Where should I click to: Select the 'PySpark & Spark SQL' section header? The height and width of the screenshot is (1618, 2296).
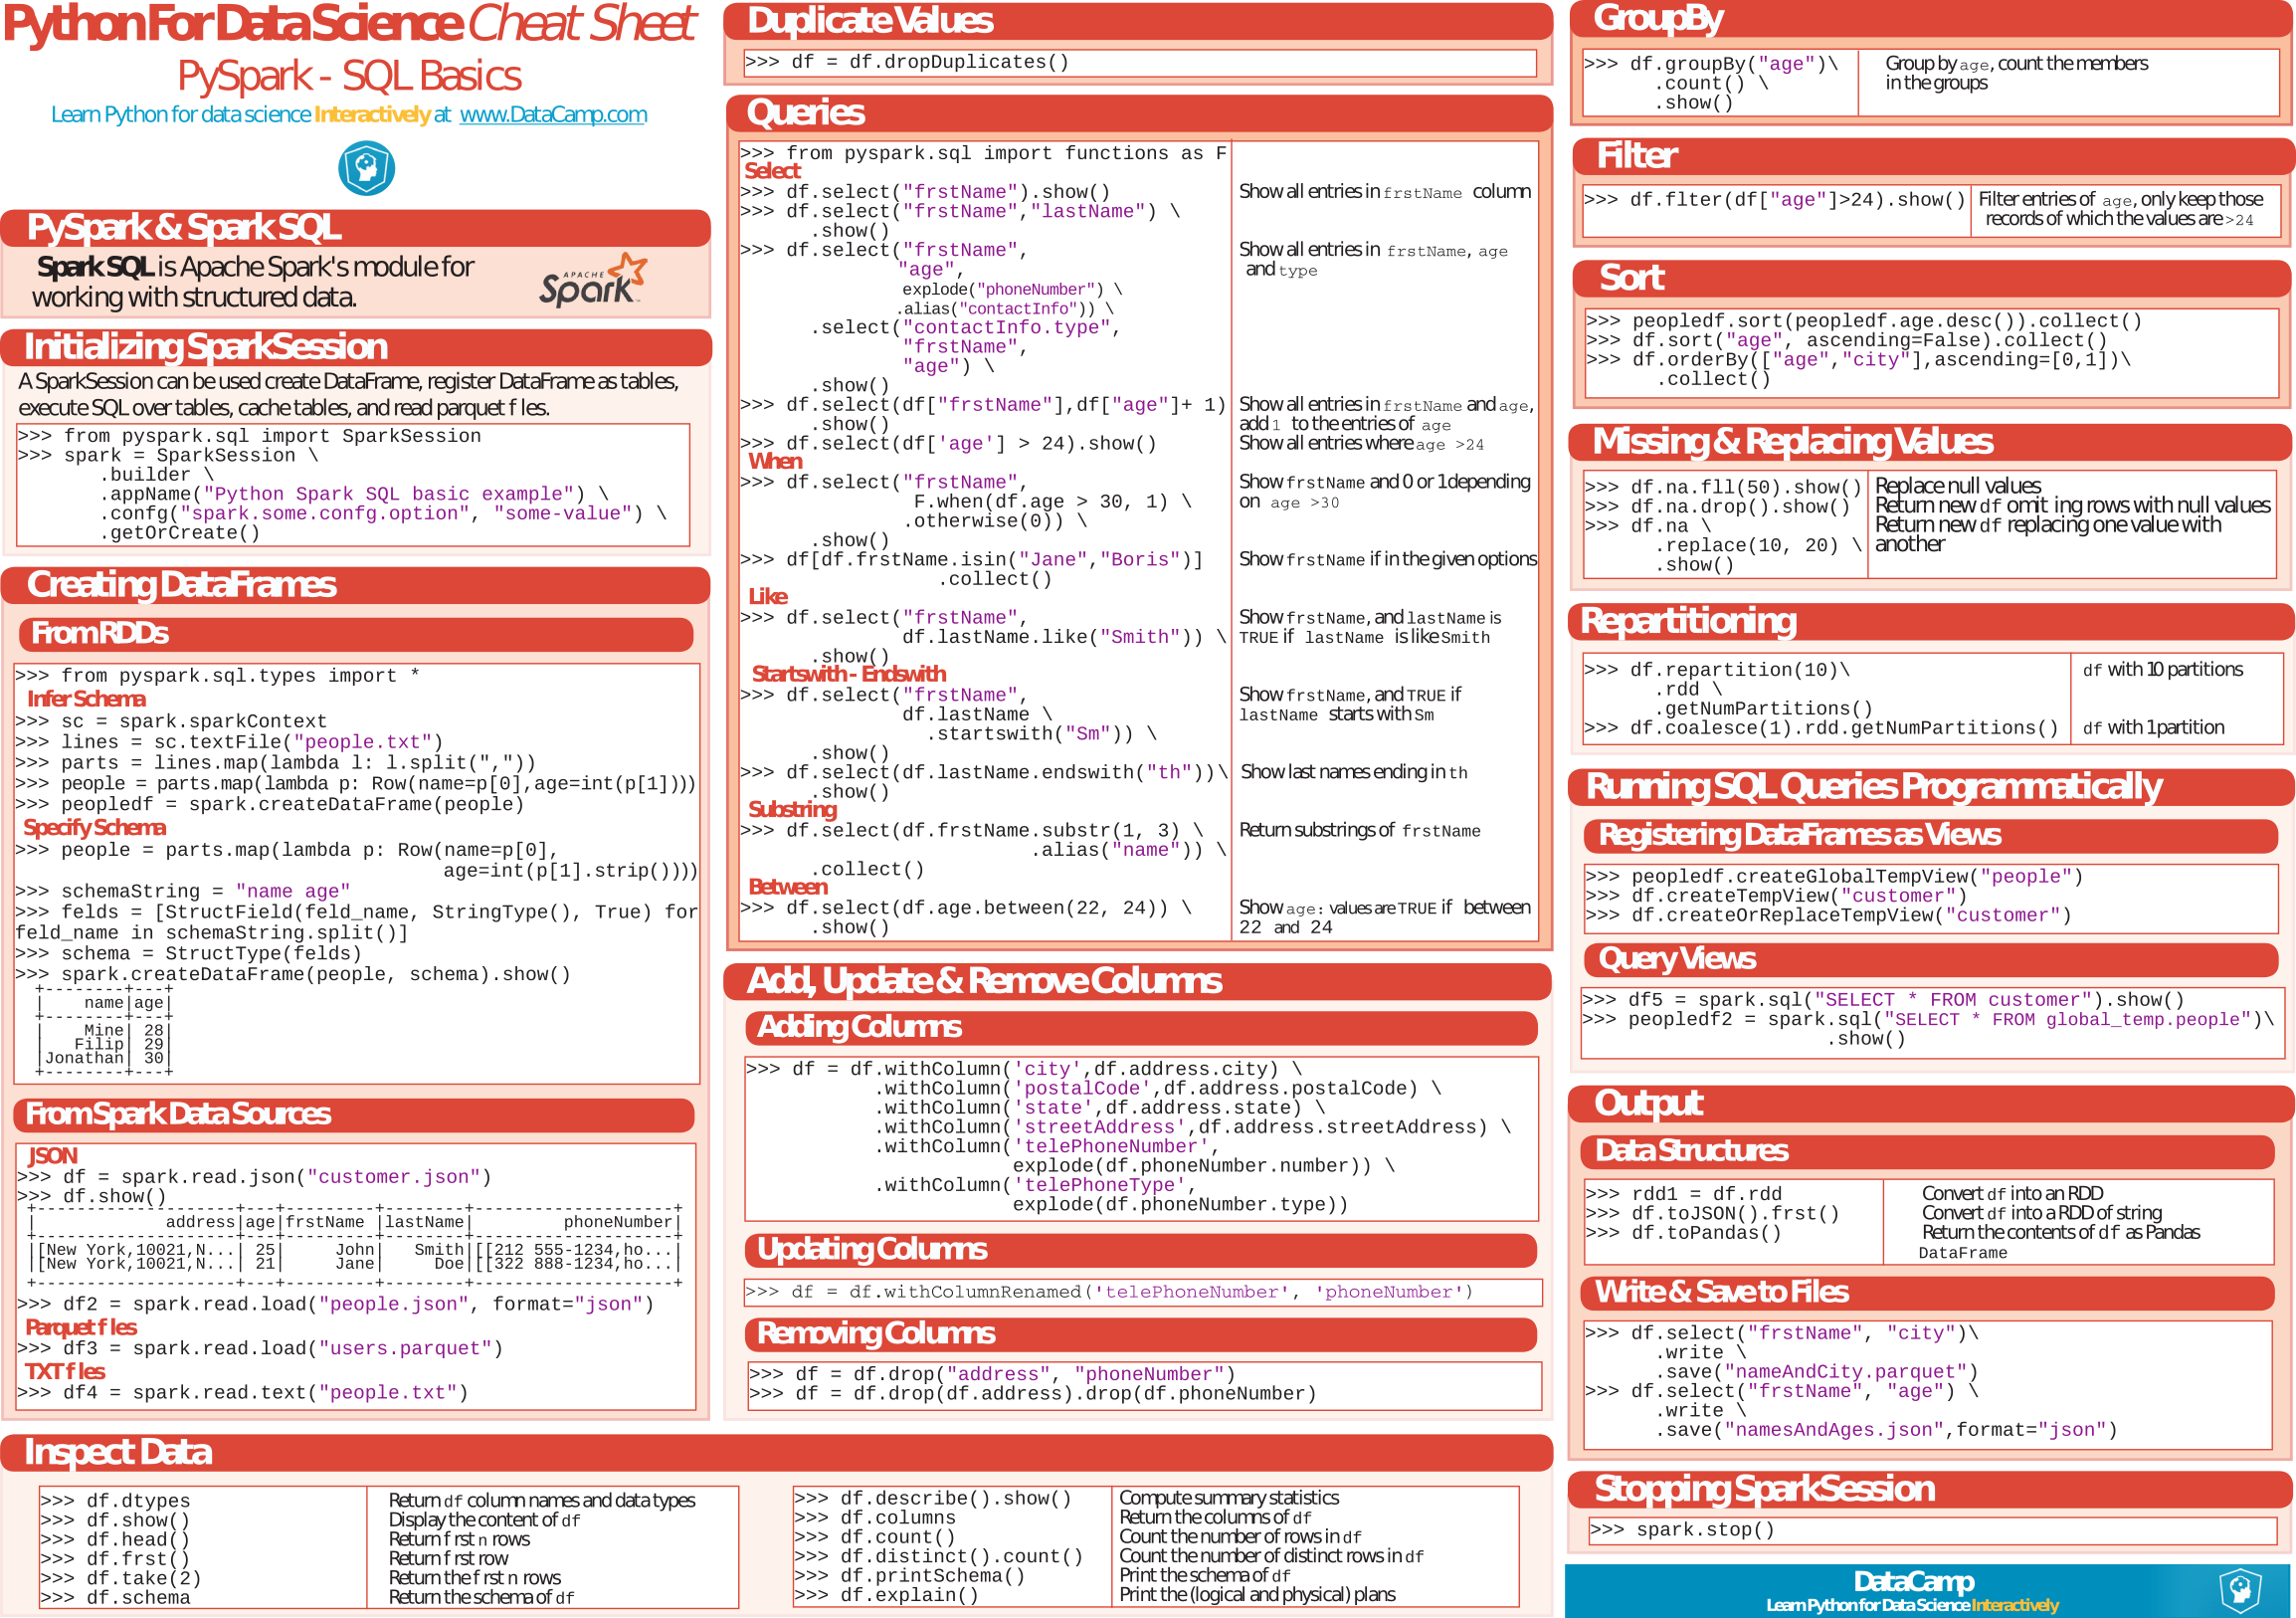(356, 228)
